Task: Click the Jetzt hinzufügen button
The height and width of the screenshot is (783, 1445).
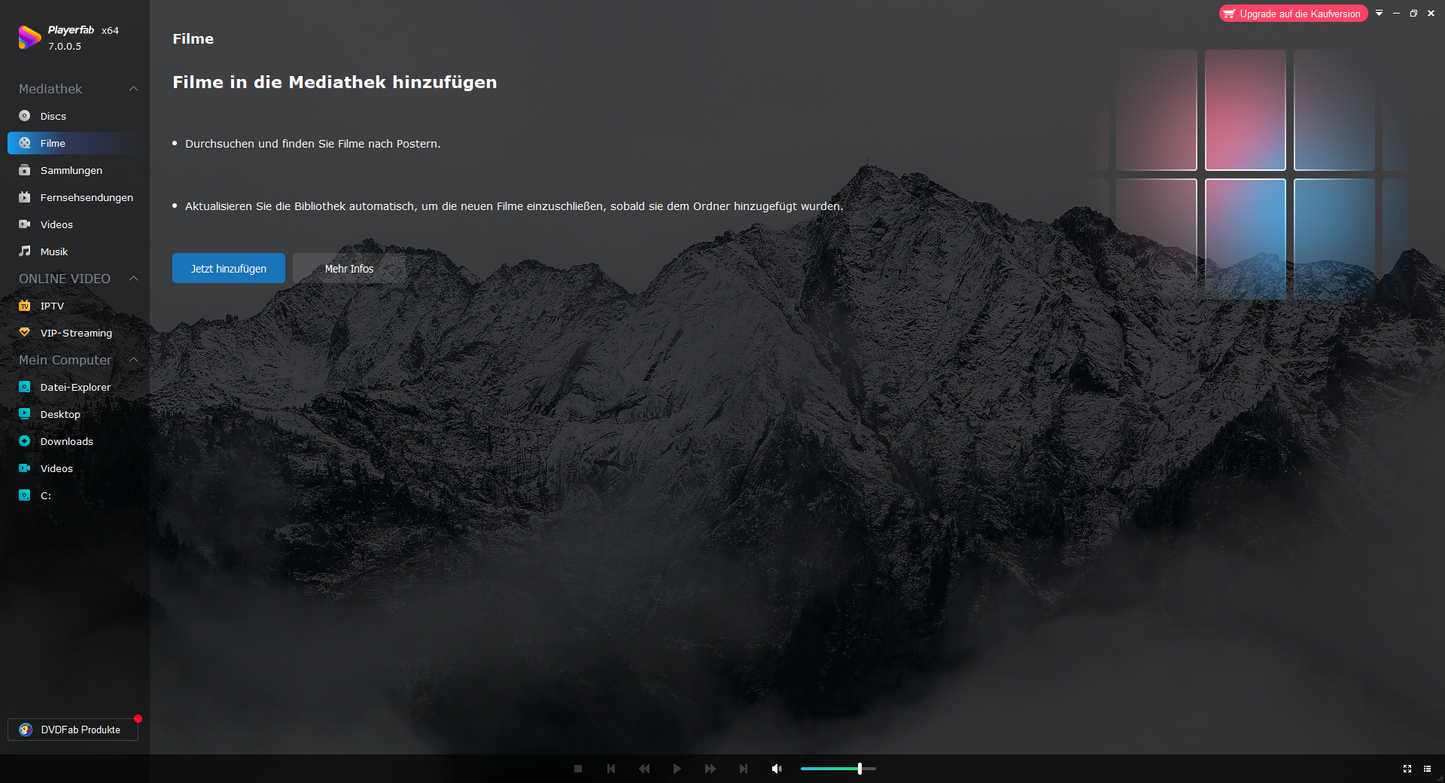Action: [x=228, y=268]
